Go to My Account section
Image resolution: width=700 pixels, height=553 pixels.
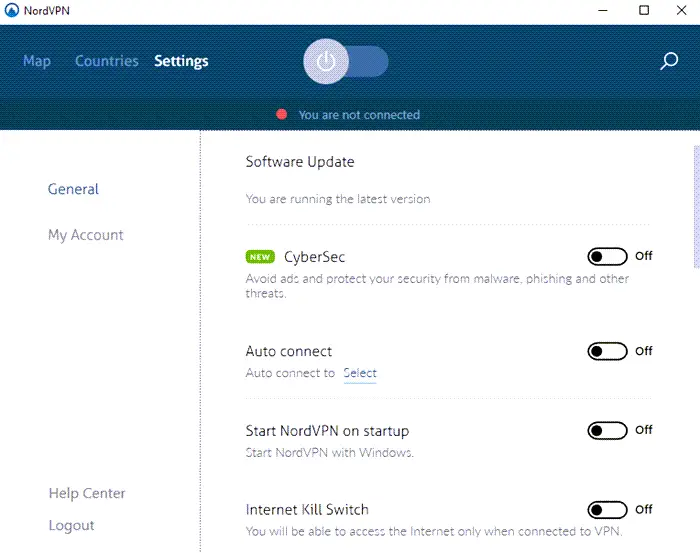tap(86, 235)
